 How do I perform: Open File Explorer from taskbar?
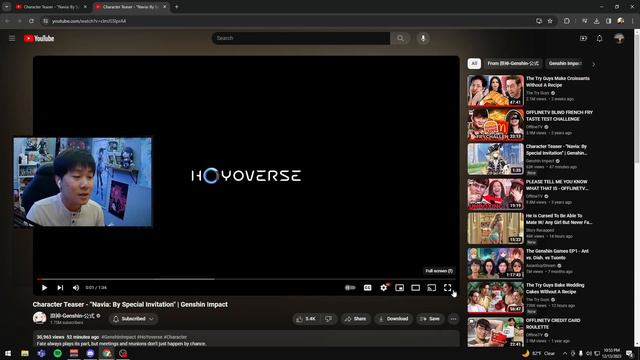click(x=25, y=353)
